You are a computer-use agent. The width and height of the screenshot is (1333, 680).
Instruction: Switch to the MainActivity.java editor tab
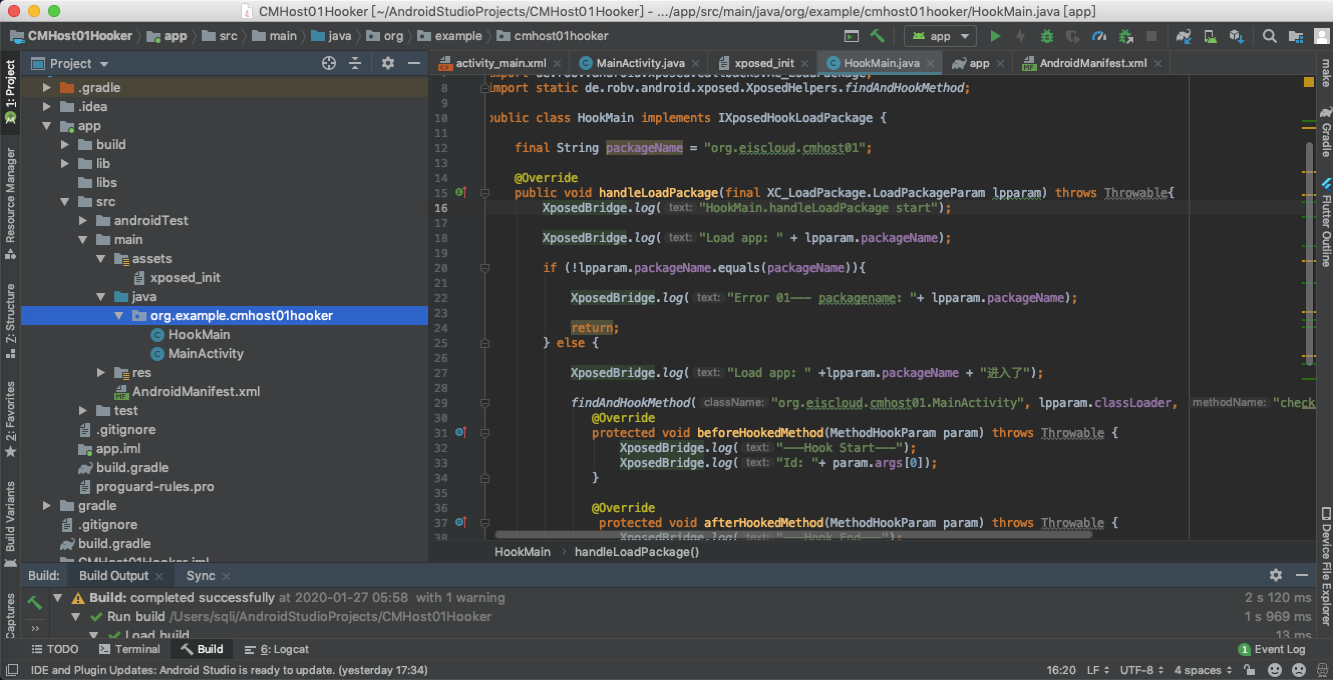[640, 63]
